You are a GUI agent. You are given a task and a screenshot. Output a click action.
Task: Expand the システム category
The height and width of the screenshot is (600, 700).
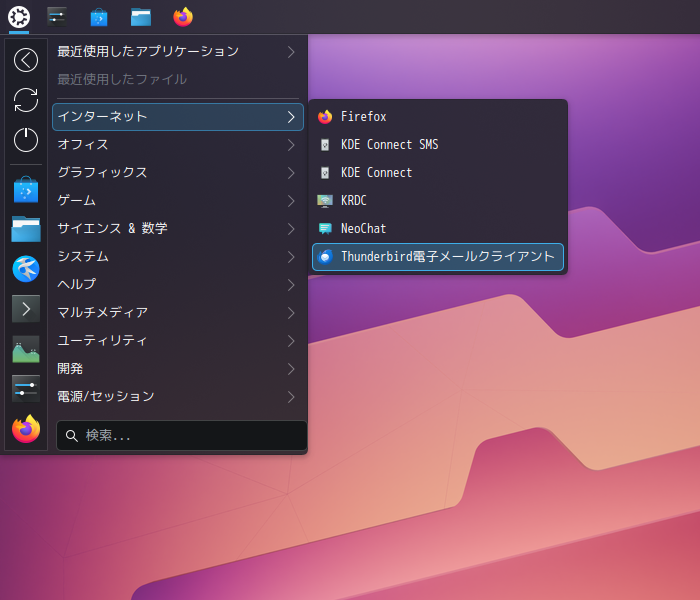pos(178,257)
